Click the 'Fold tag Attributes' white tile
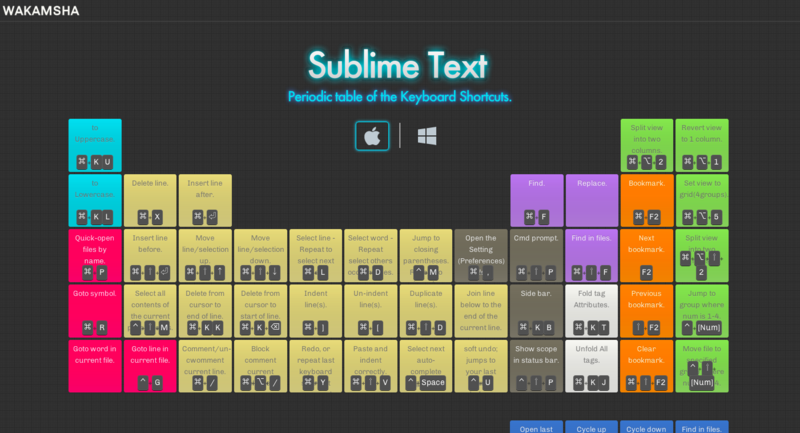The width and height of the screenshot is (800, 433). click(x=592, y=311)
